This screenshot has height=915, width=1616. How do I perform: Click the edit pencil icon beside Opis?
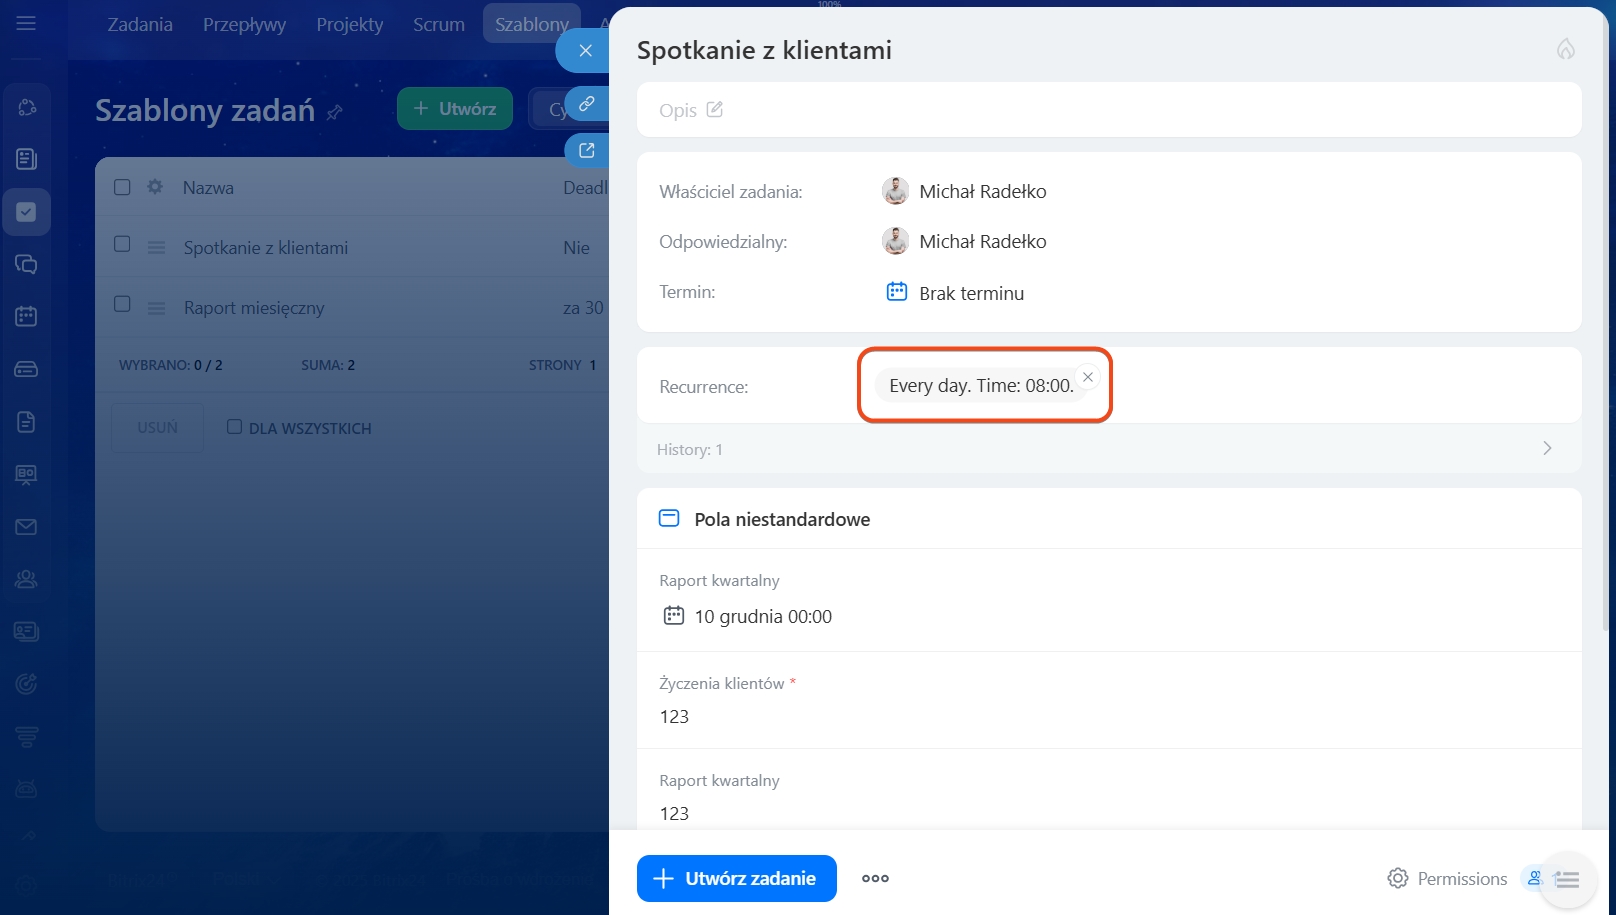pos(714,110)
